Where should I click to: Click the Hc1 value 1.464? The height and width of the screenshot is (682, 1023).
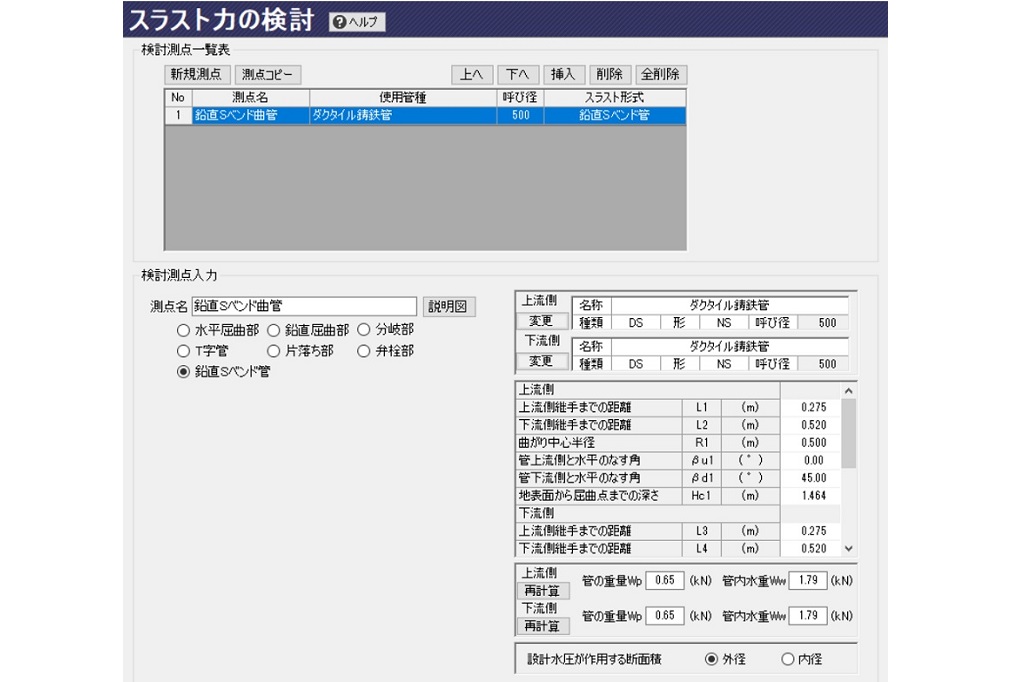coord(810,495)
